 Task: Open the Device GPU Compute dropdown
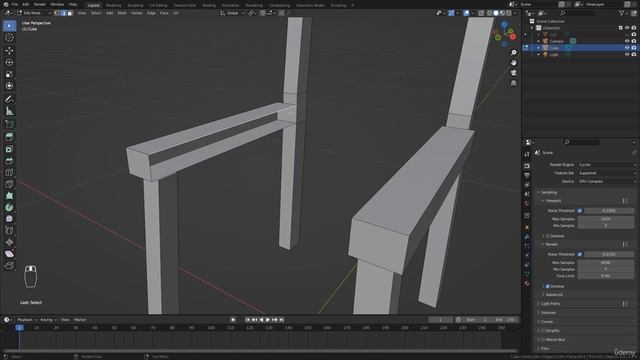click(x=607, y=181)
